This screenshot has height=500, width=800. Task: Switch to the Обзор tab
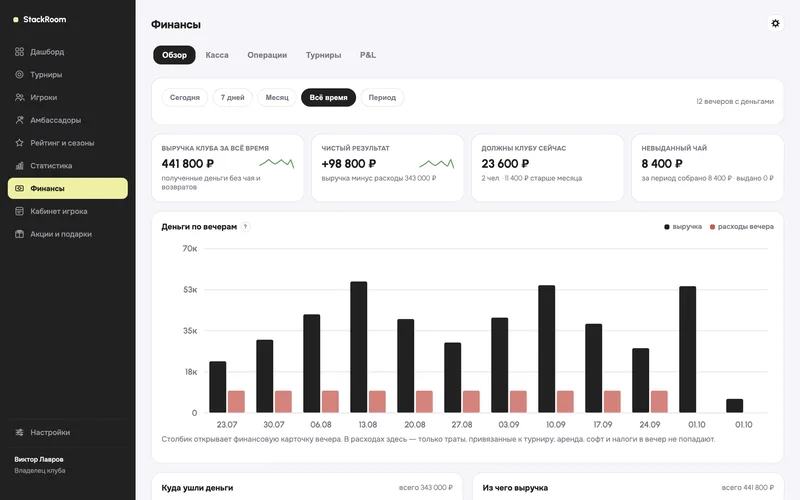point(174,55)
